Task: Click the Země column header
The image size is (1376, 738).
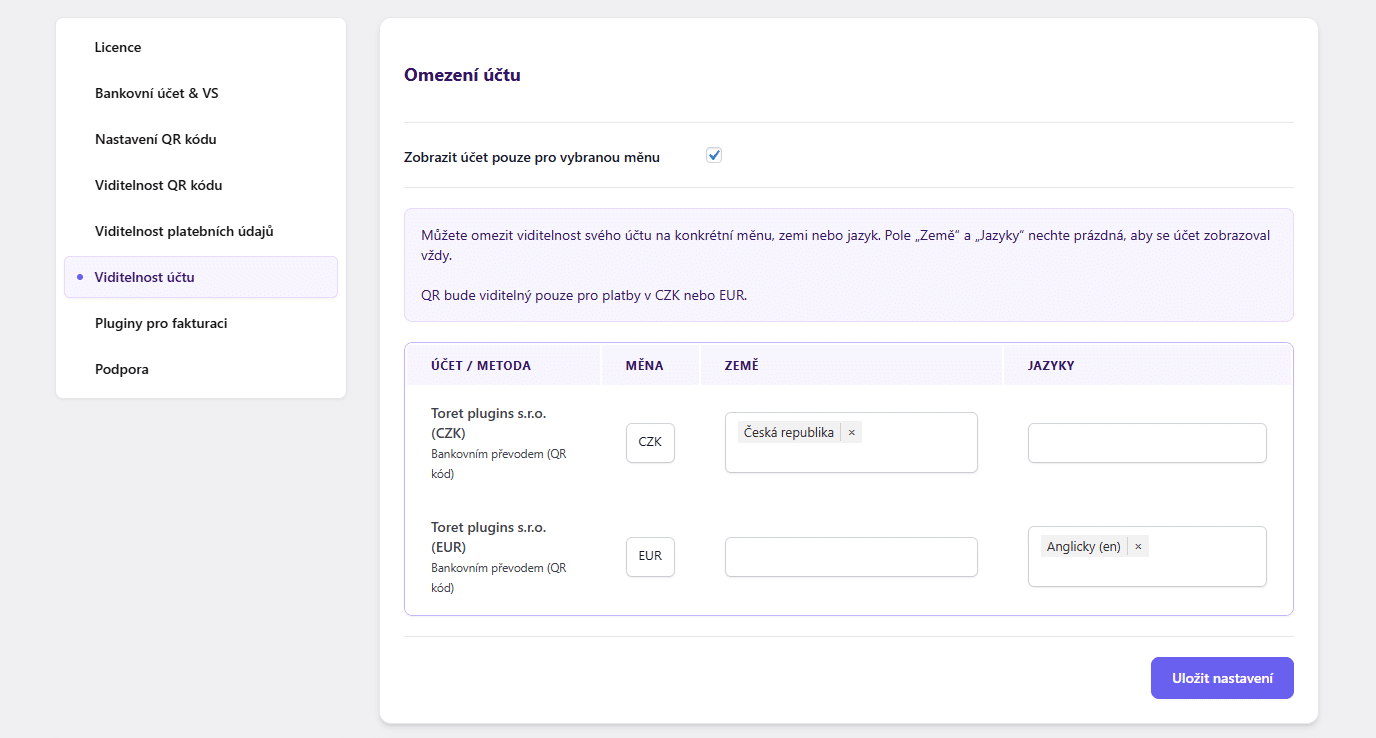Action: 742,365
